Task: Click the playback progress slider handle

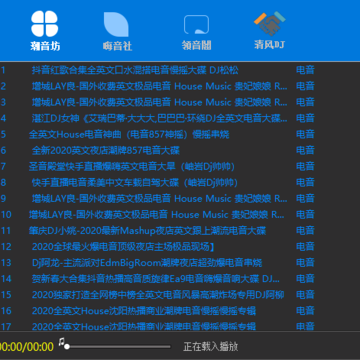Action: coord(67,347)
